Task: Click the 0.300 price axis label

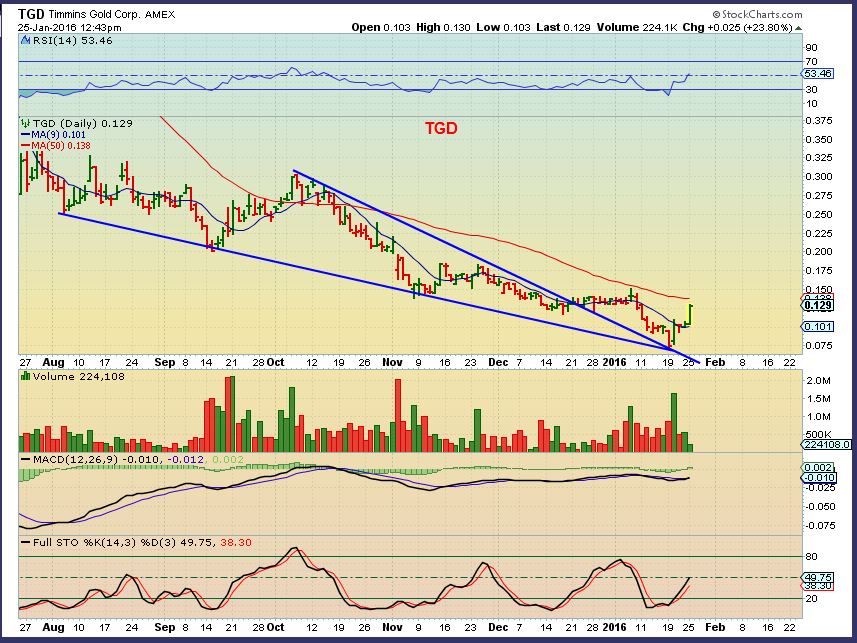Action: pos(819,177)
